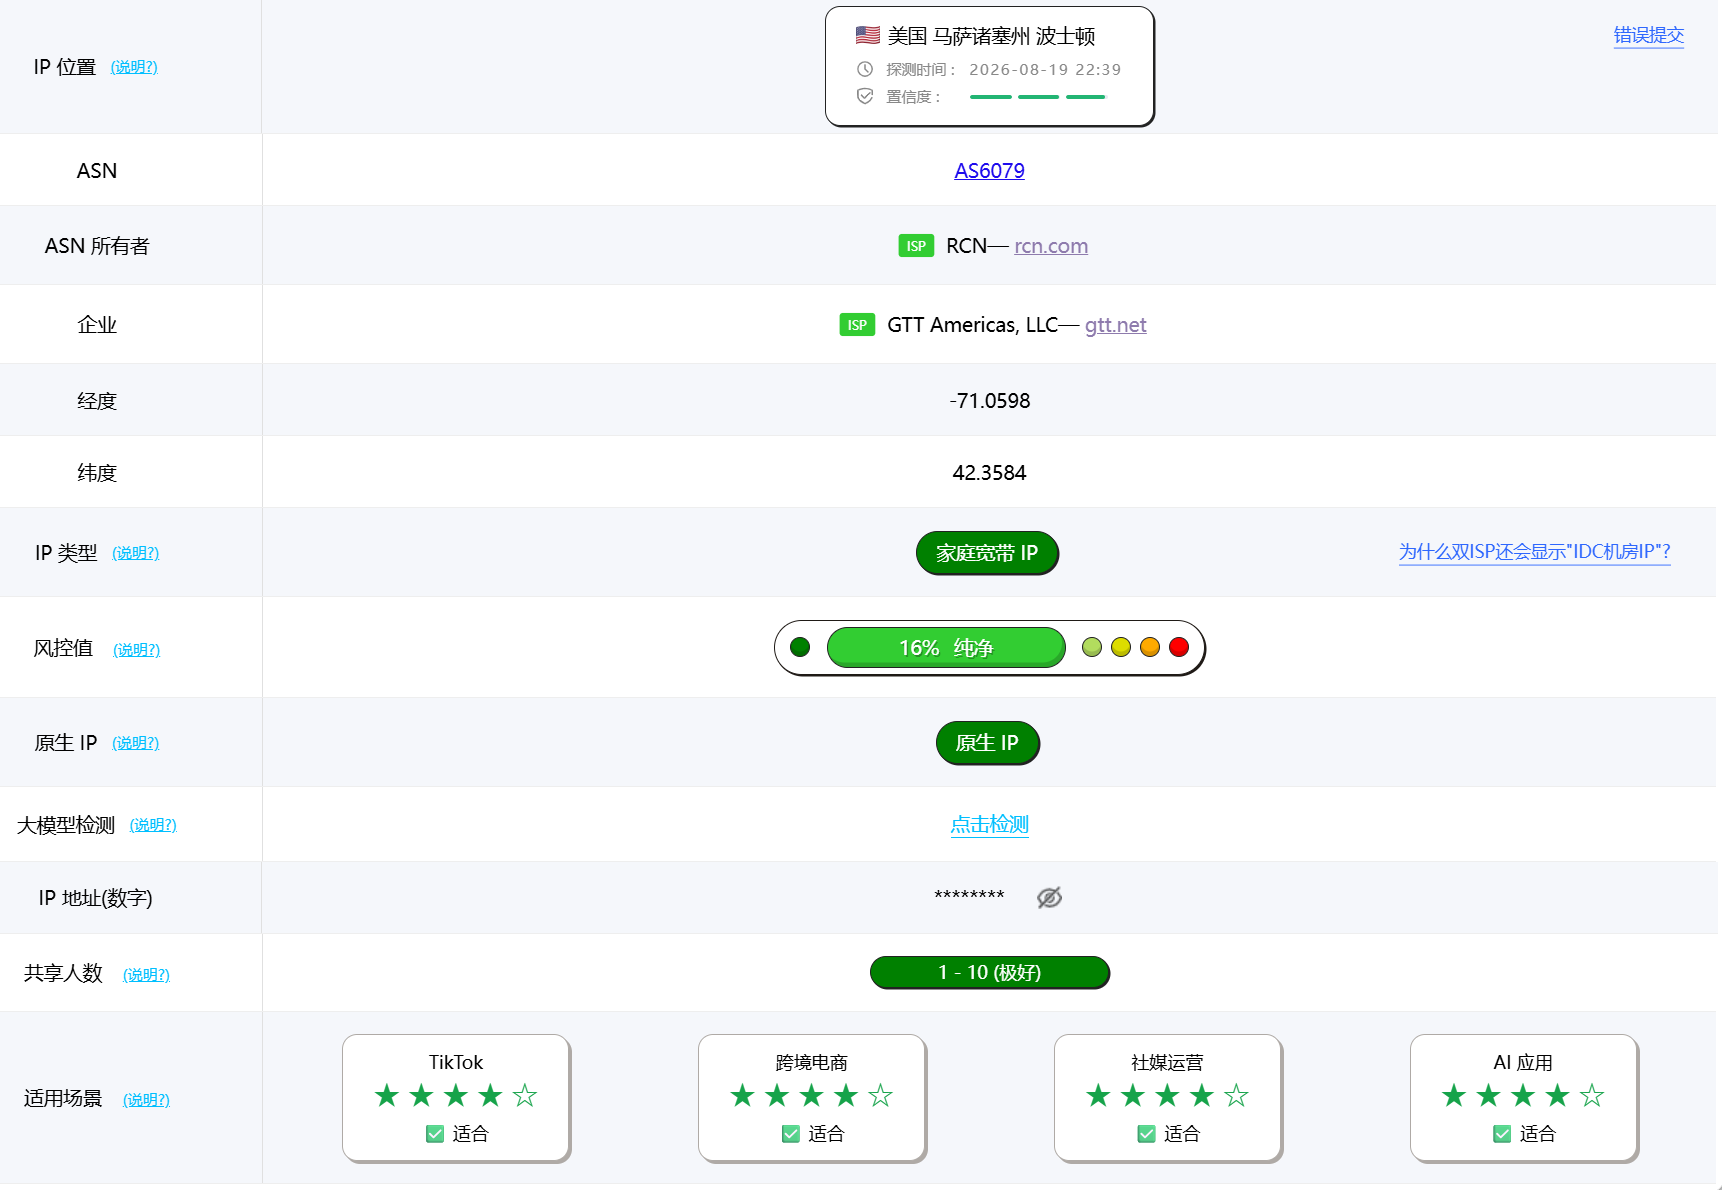
Task: Open the 错误提交 link
Action: [x=1649, y=36]
